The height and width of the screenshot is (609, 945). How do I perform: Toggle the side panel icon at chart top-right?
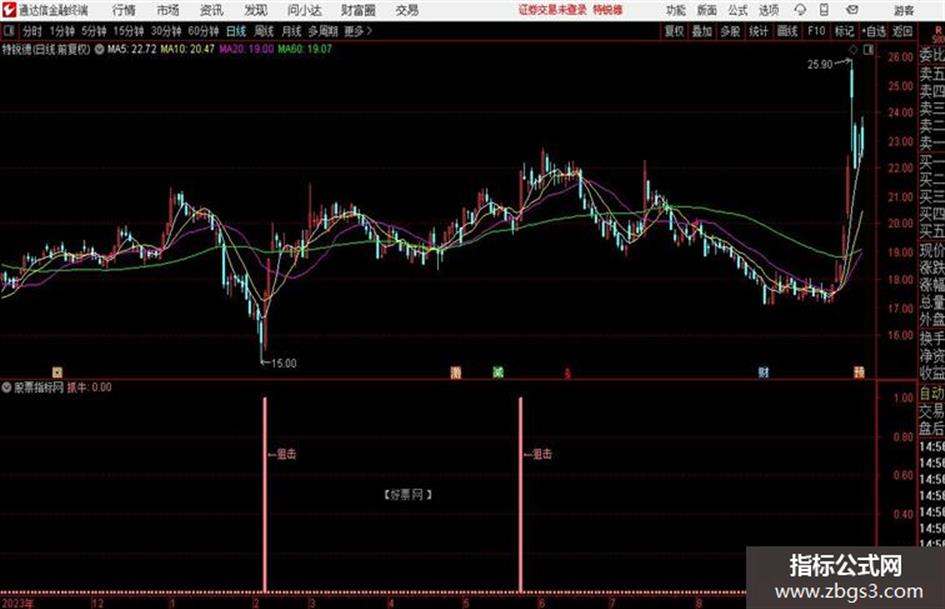868,51
